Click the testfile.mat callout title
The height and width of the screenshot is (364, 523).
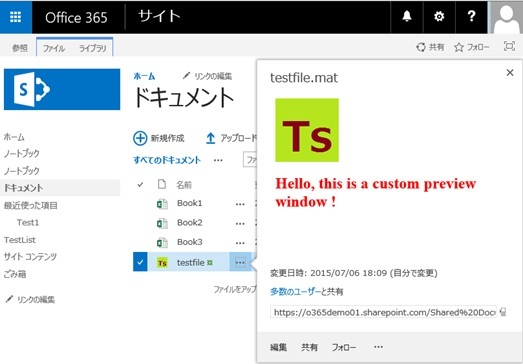[304, 78]
